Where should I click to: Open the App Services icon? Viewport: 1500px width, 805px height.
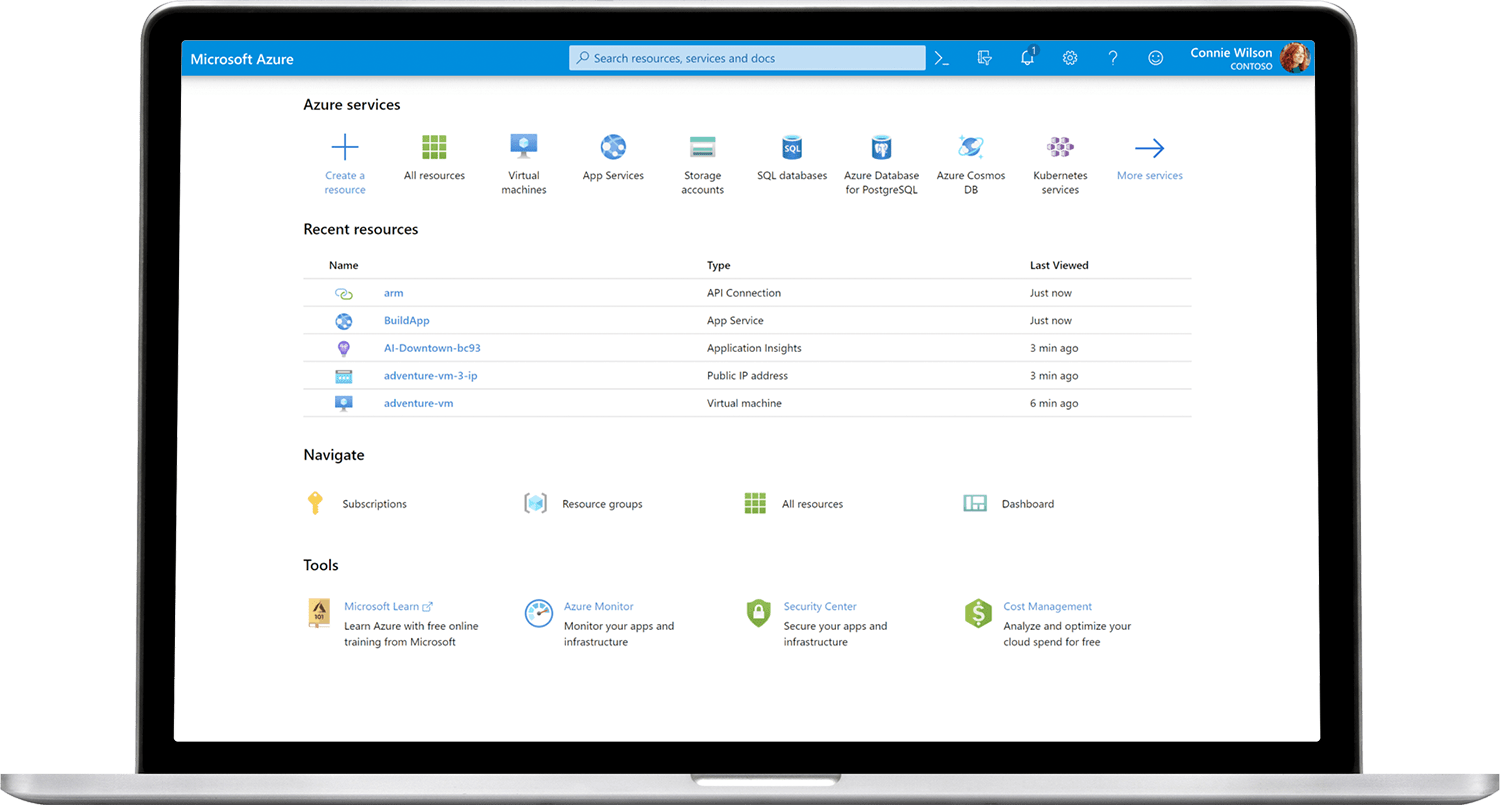(613, 148)
